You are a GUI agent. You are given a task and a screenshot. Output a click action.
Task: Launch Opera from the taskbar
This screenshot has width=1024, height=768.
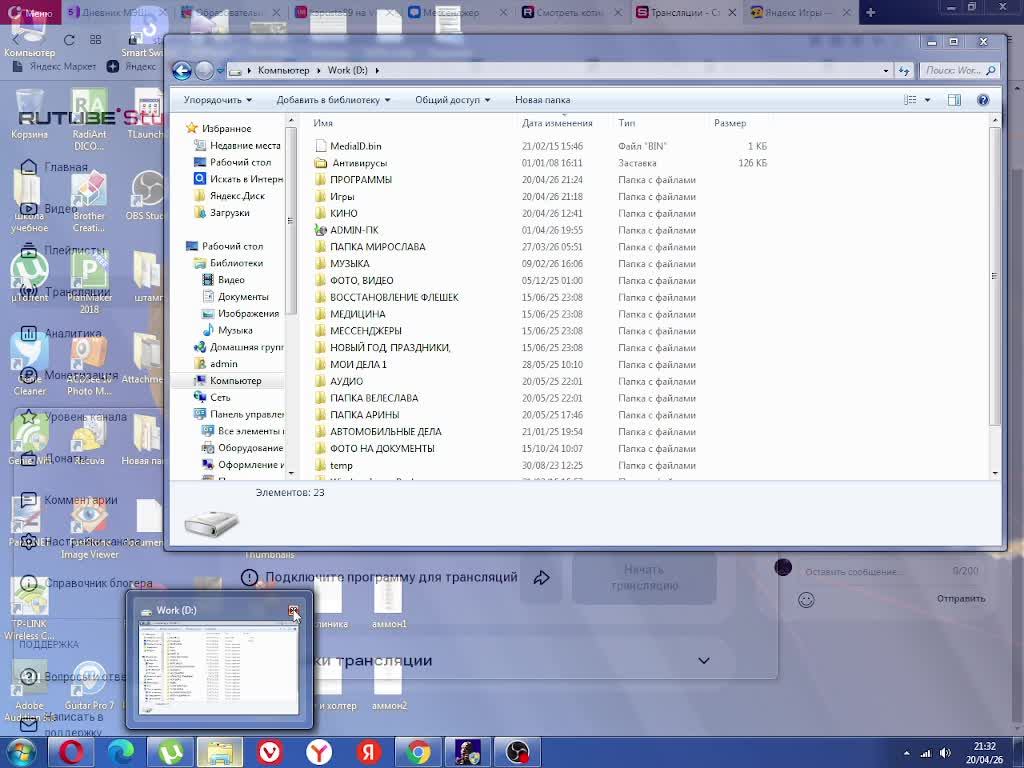point(71,752)
